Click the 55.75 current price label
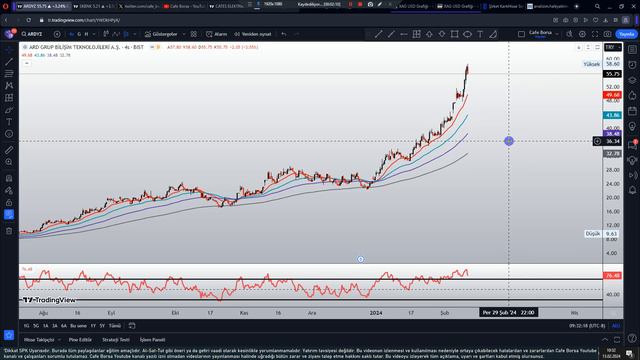Image resolution: width=640 pixels, height=360 pixels. click(613, 74)
